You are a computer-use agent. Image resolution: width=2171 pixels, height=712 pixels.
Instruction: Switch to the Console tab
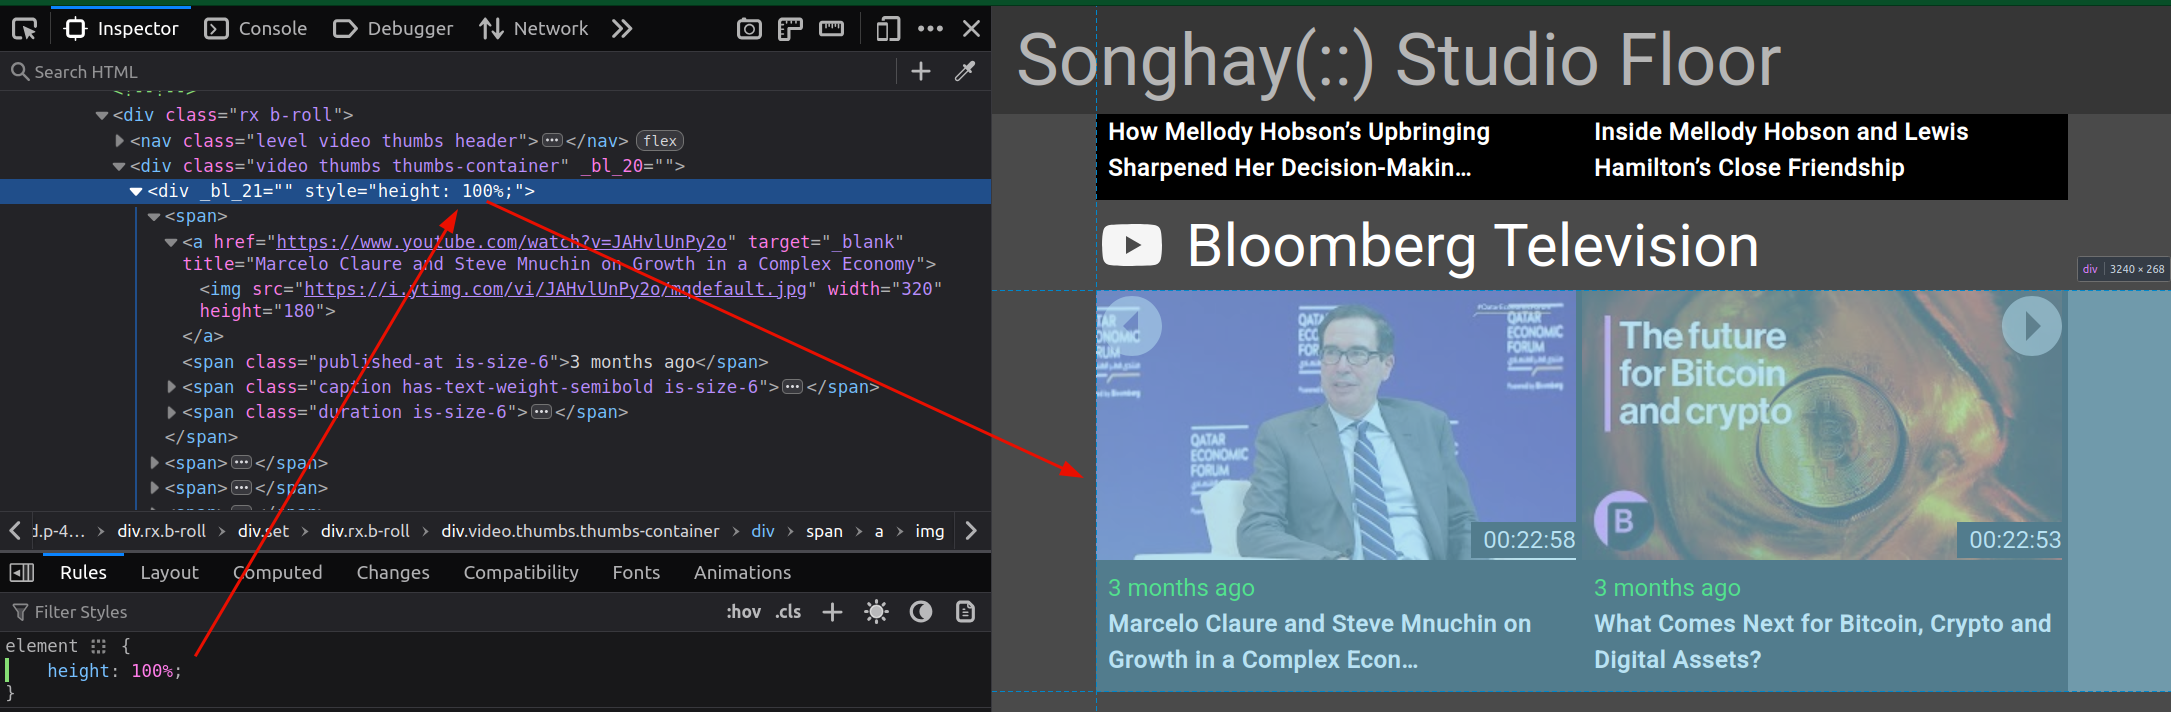[256, 29]
